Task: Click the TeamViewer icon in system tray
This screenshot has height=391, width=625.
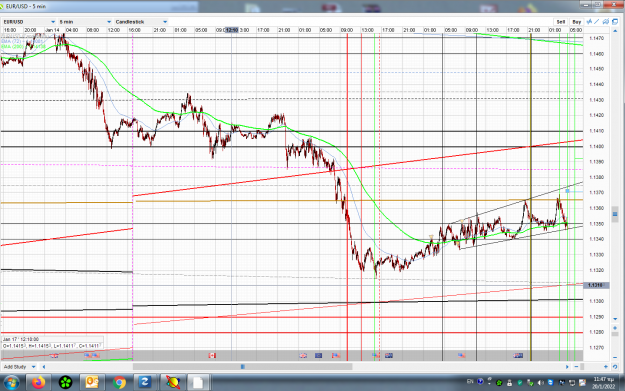Action: click(550, 383)
